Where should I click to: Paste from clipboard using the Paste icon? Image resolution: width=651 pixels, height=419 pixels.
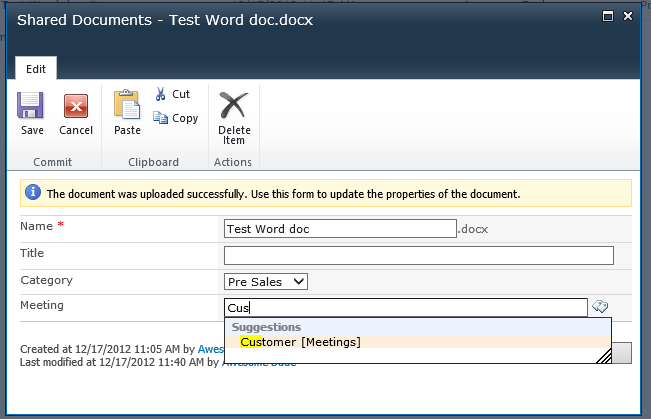(127, 106)
